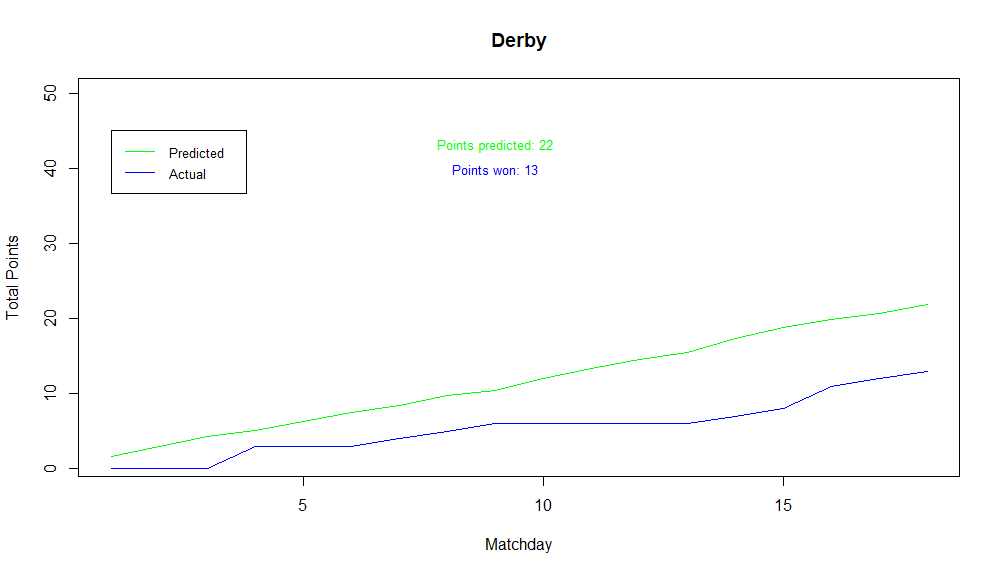Click the end of the green predicted line
Image resolution: width=1000 pixels, height=574 pixels.
927,304
